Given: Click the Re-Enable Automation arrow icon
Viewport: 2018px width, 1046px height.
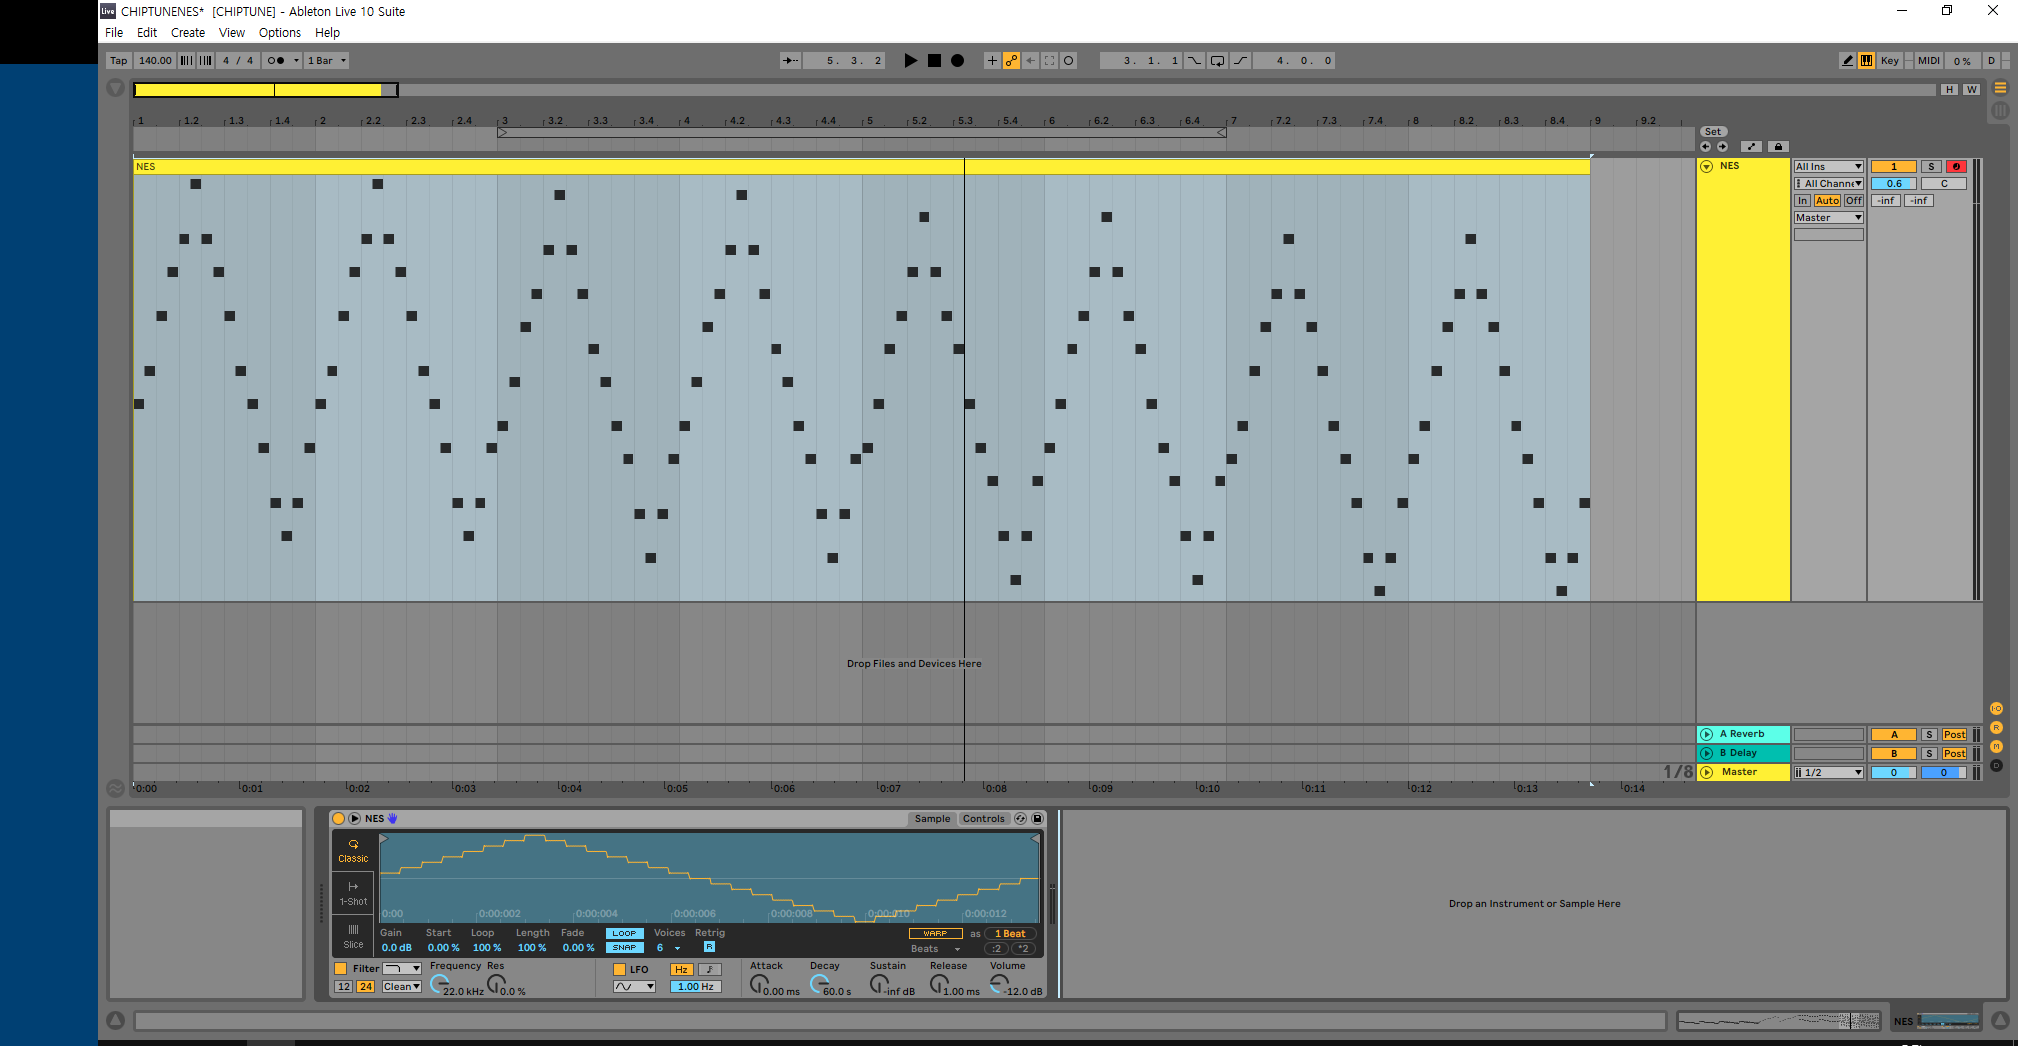Looking at the screenshot, I should tap(1030, 61).
